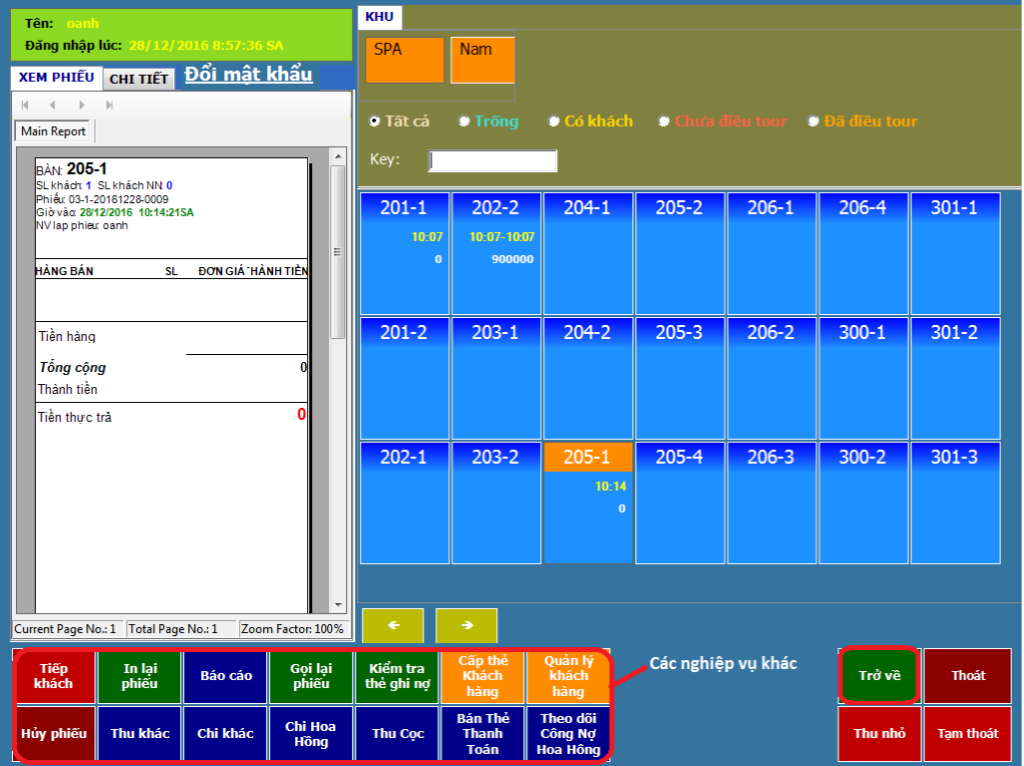Open the Main Report tab

click(x=54, y=131)
